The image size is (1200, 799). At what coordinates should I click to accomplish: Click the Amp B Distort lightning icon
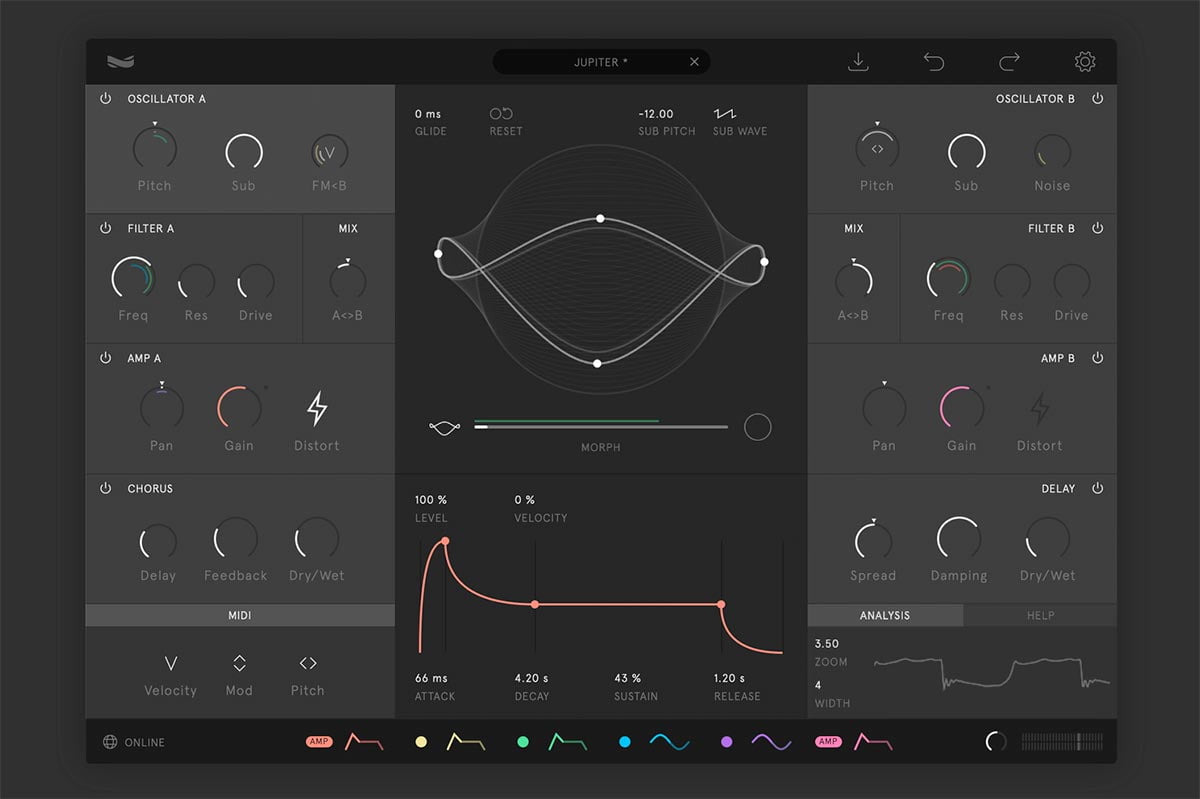tap(1040, 408)
